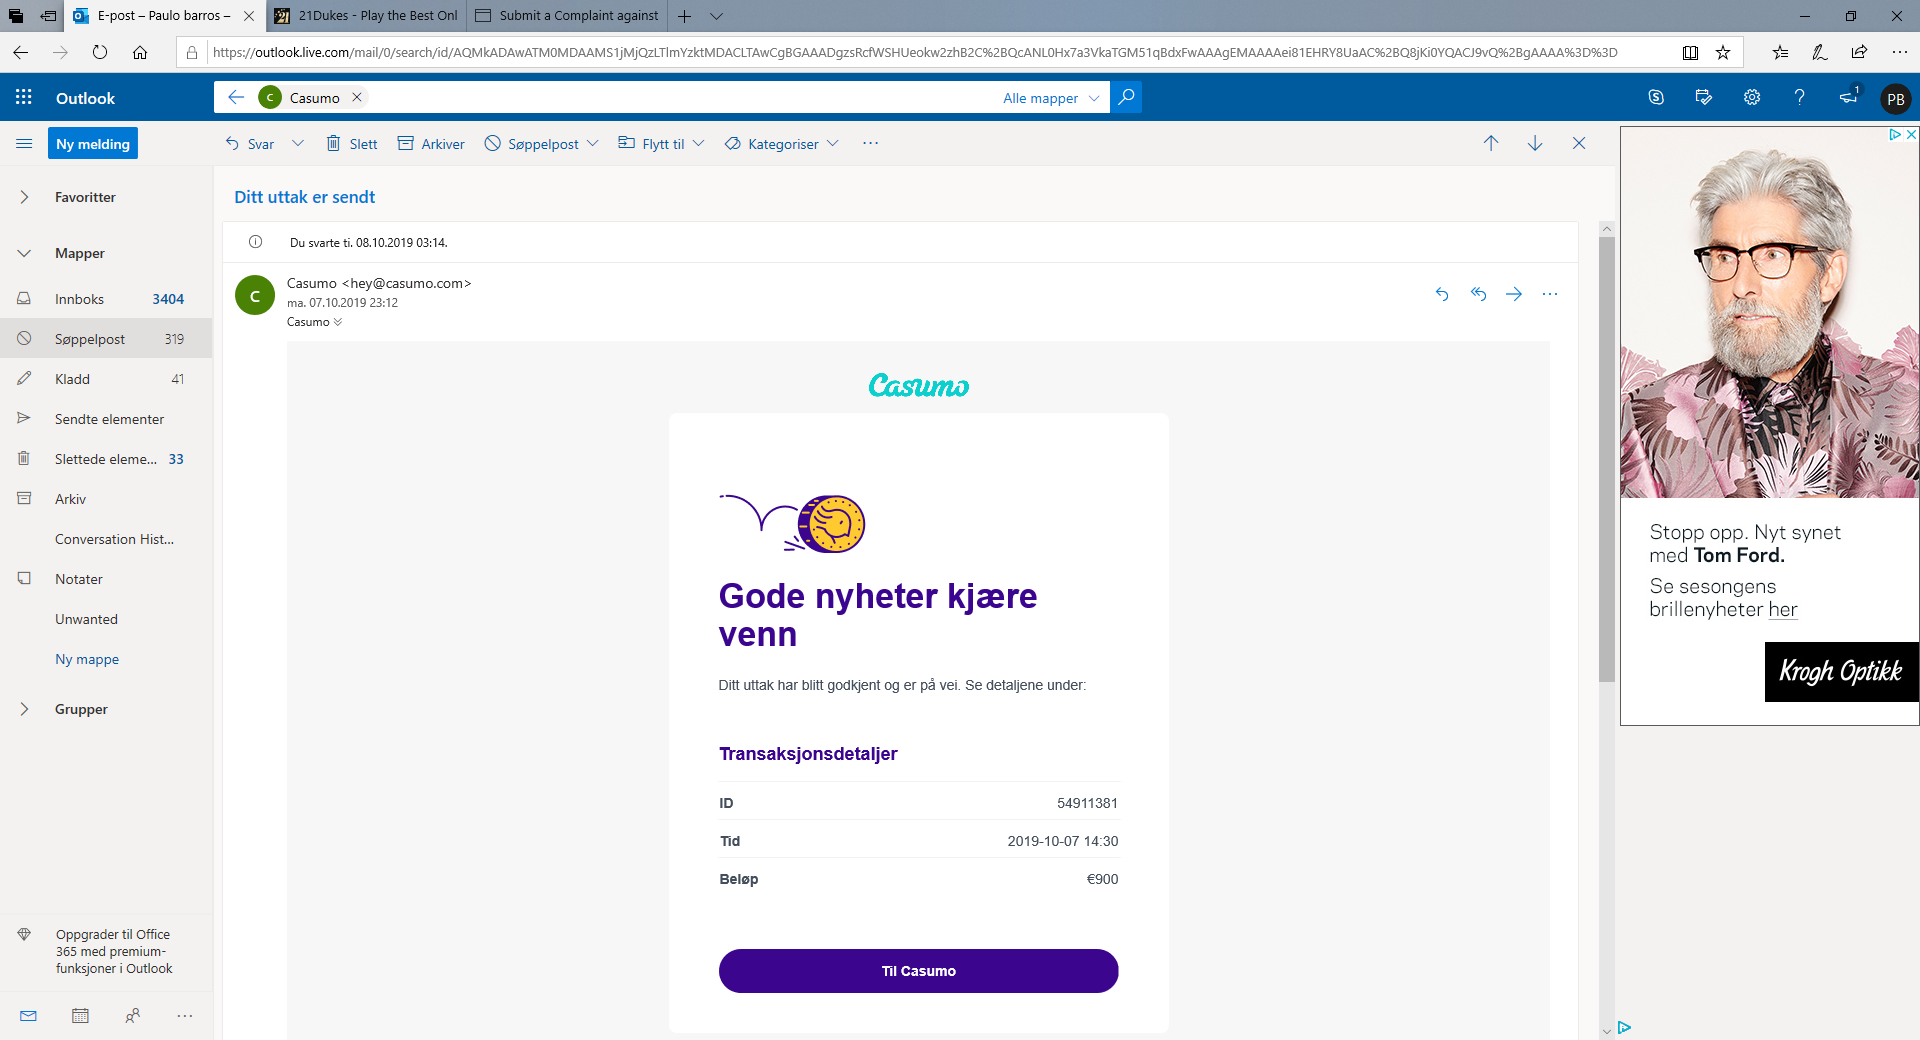Viewport: 1920px width, 1040px height.
Task: Switch to the Calendar module icon
Action: tap(81, 1016)
